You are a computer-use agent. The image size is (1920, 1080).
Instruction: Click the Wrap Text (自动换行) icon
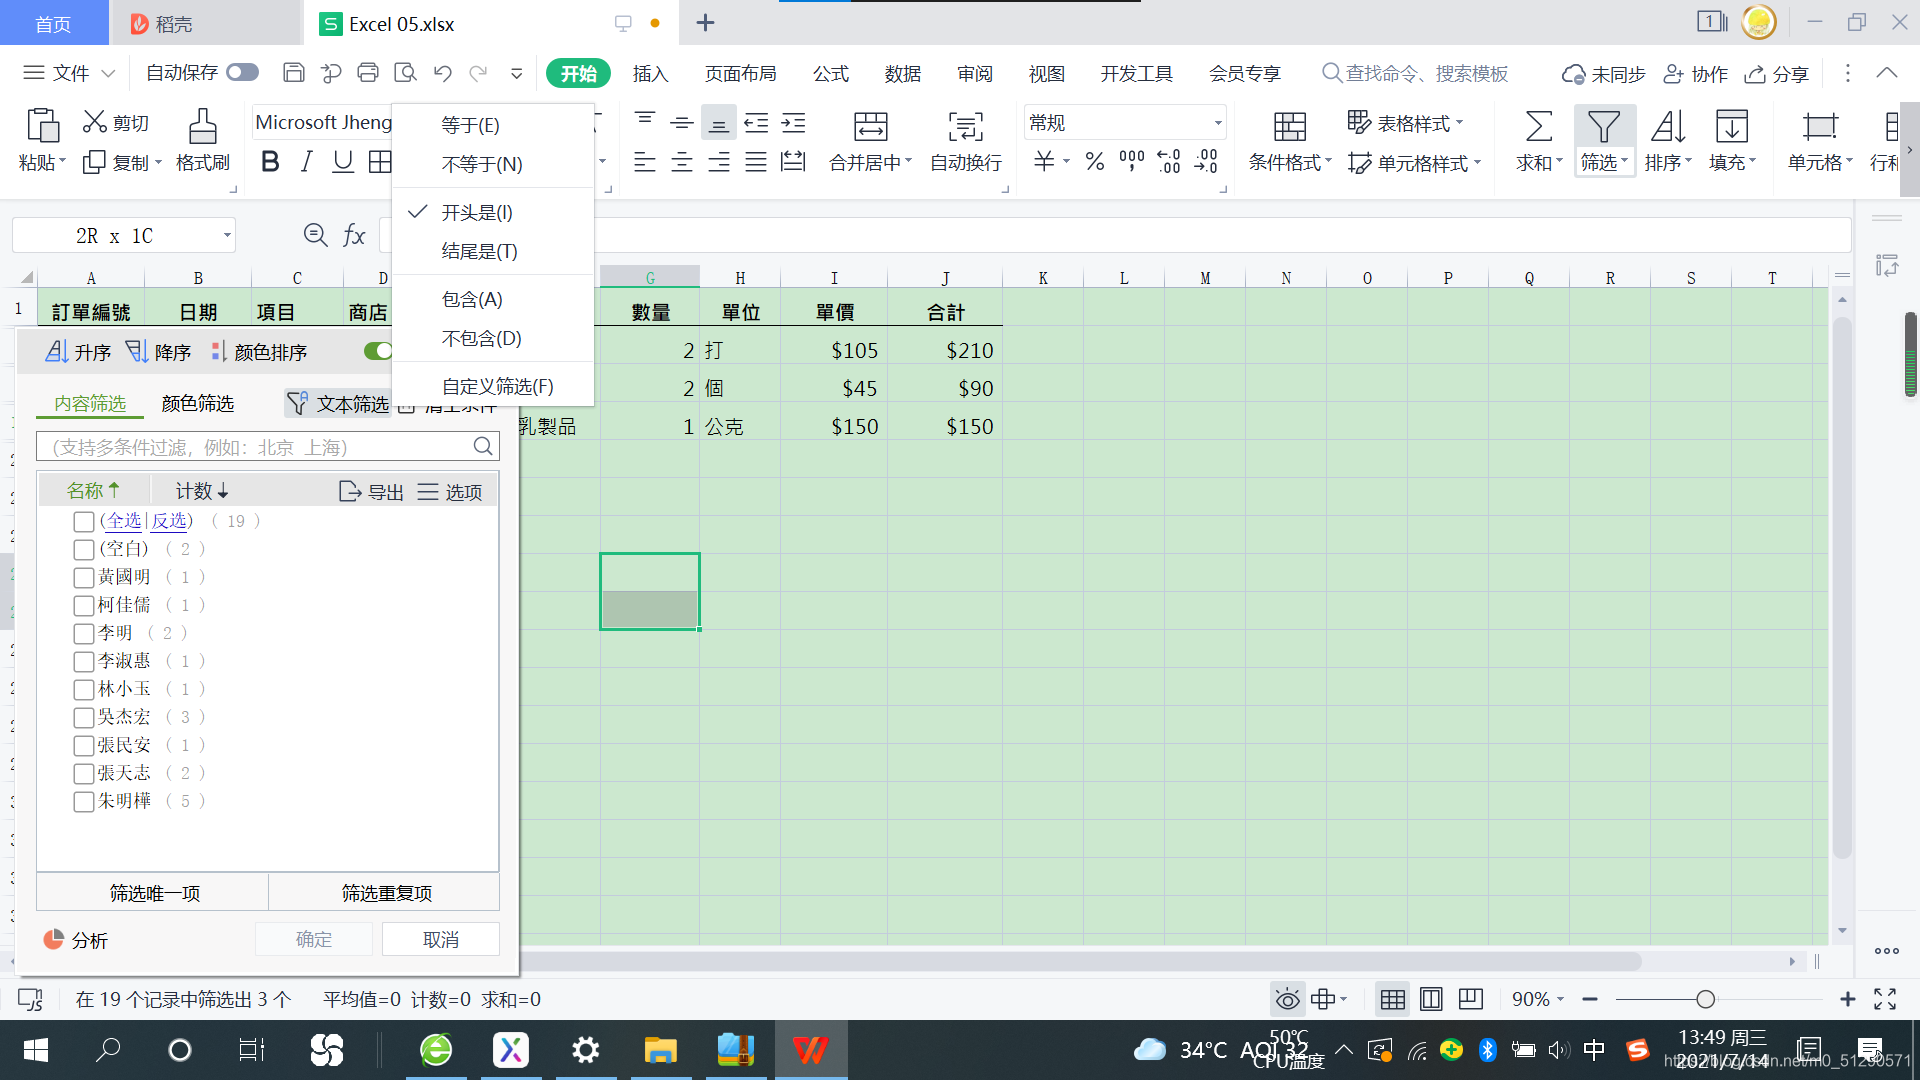tap(965, 127)
